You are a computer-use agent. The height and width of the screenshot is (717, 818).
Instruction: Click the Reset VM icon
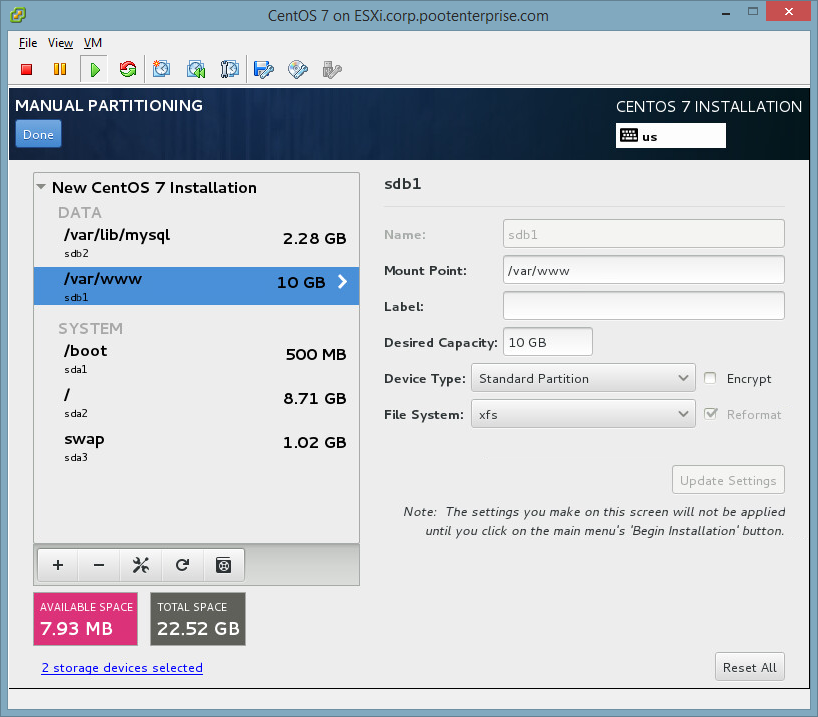pyautogui.click(x=128, y=69)
